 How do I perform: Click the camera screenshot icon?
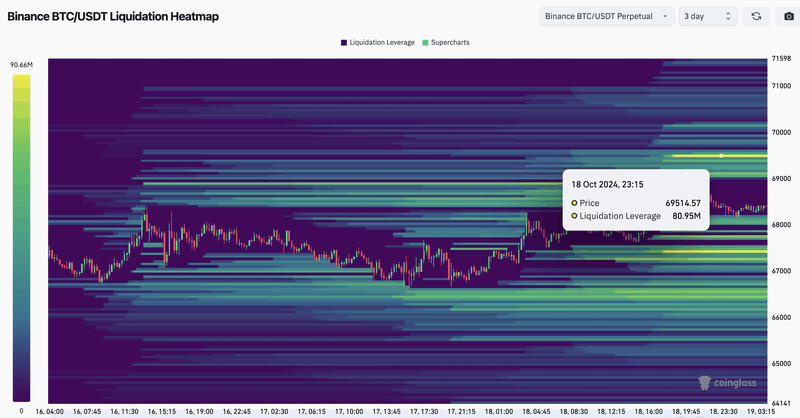[789, 16]
